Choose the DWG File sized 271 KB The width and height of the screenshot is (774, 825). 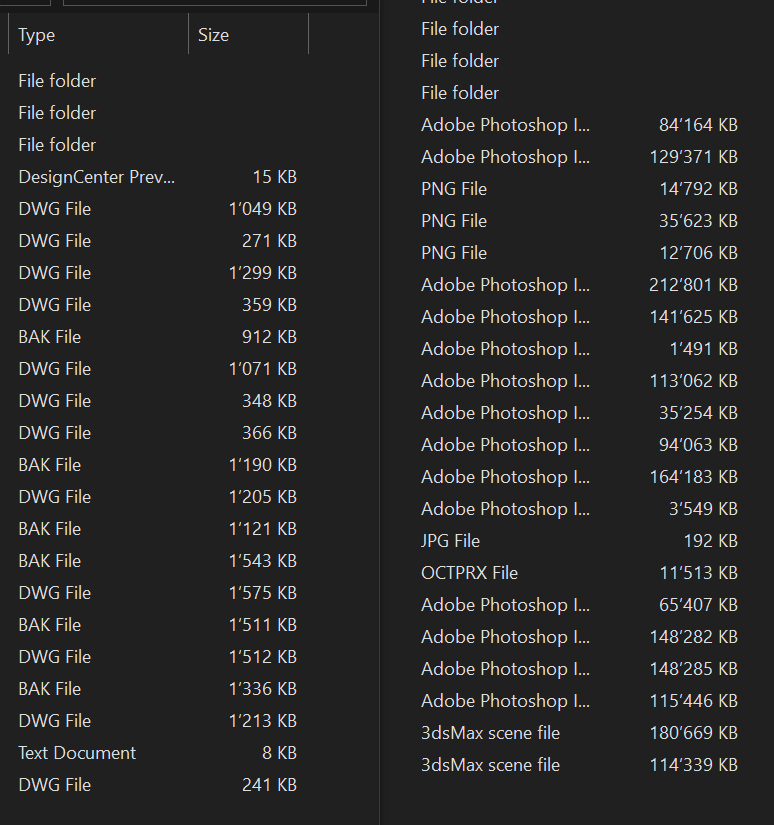pyautogui.click(x=55, y=241)
